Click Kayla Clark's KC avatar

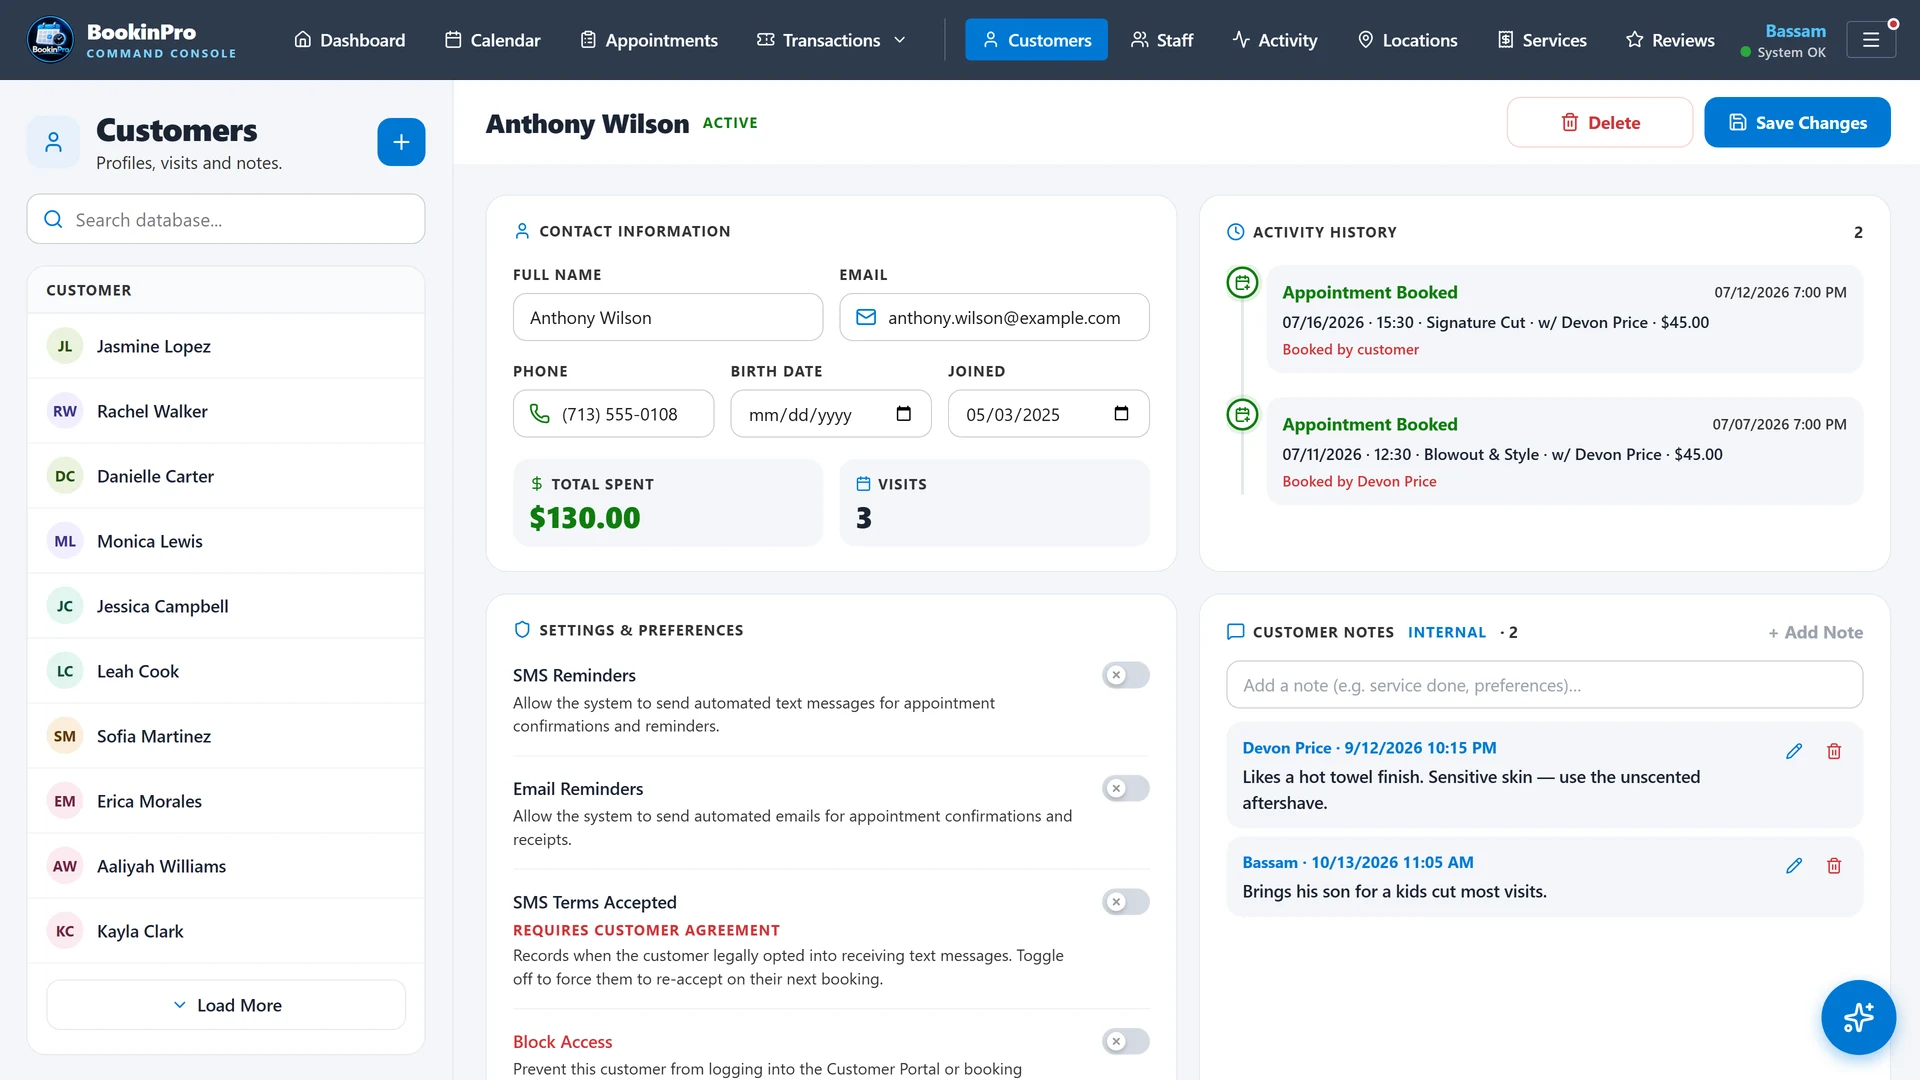tap(65, 931)
